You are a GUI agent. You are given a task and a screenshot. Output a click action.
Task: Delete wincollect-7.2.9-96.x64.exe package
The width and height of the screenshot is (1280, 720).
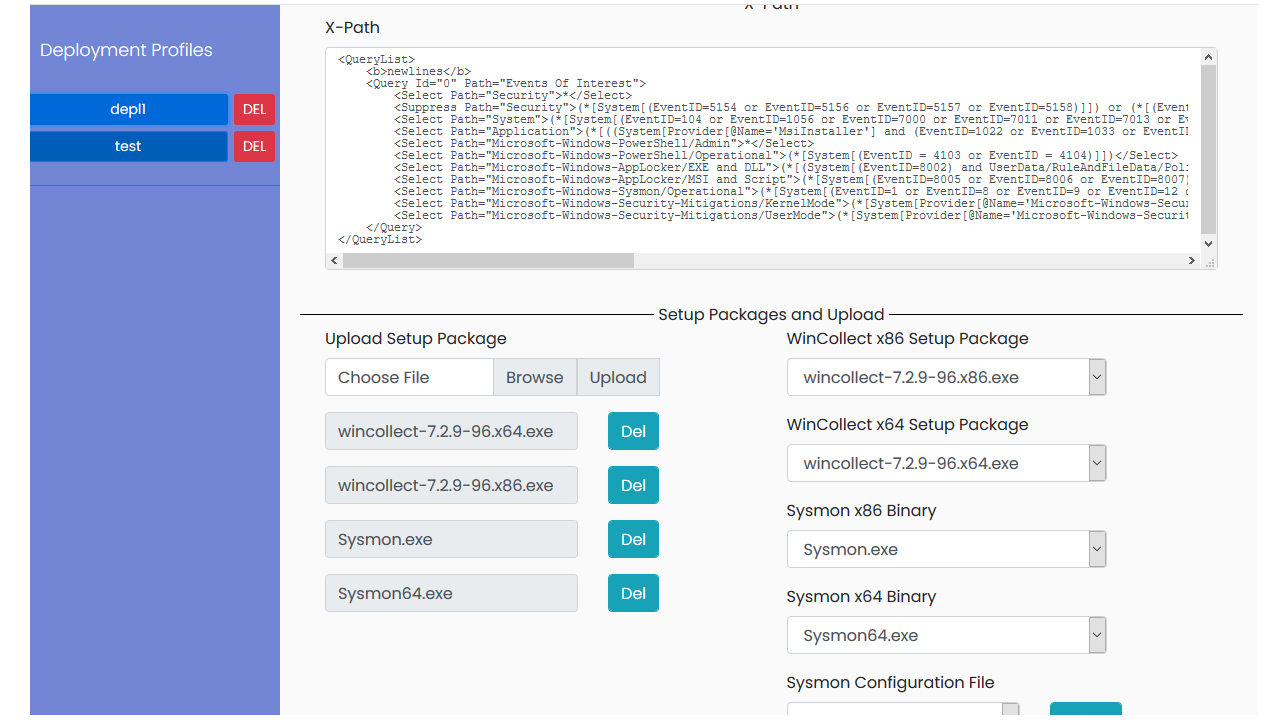[x=633, y=431]
